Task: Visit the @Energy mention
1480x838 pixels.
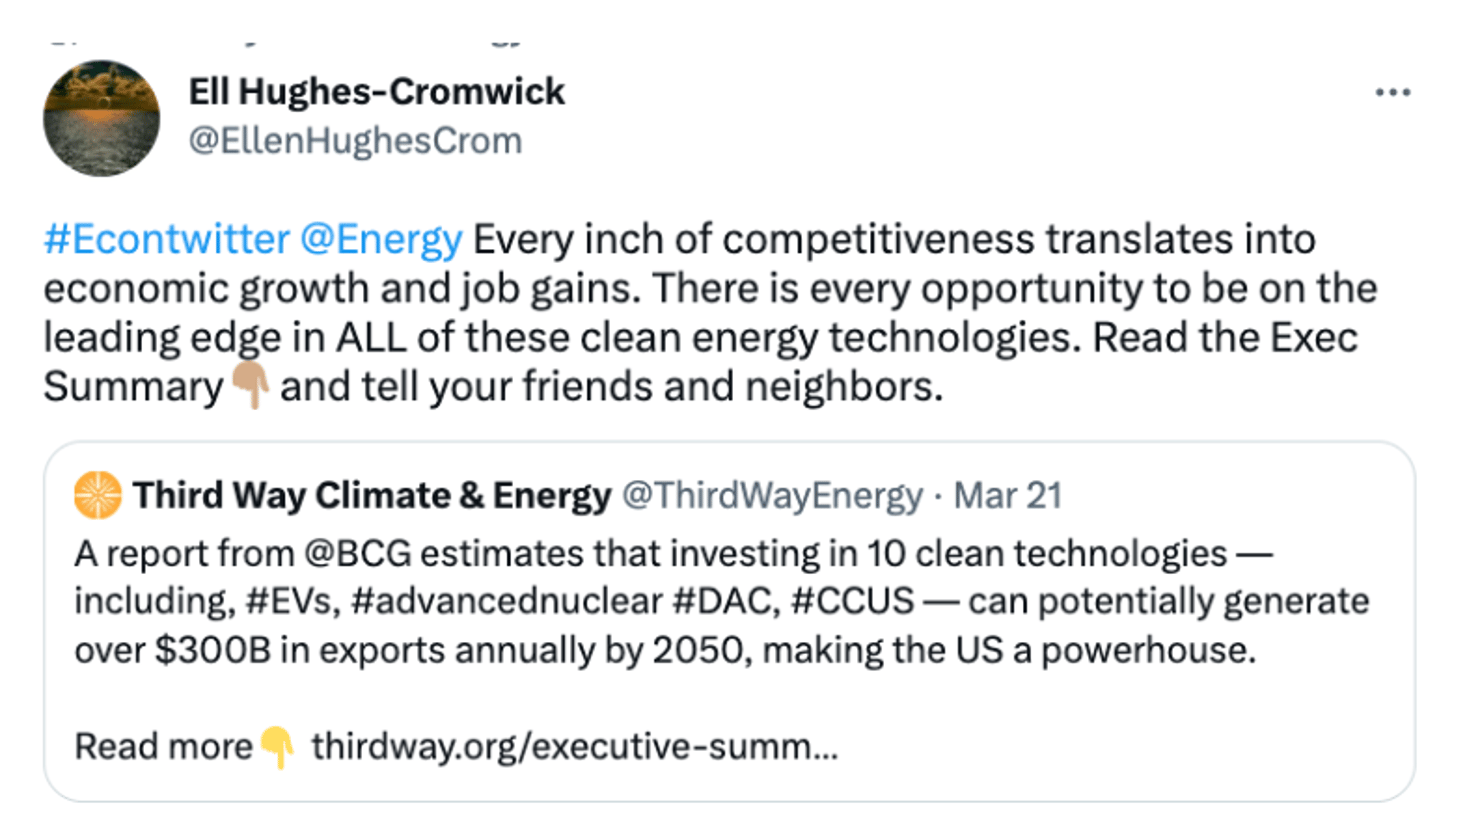Action: coord(381,240)
